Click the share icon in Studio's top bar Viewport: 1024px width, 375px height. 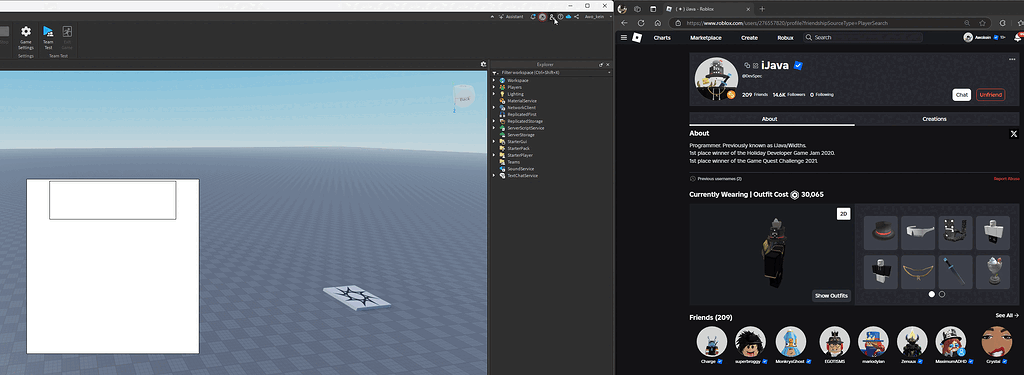[577, 16]
